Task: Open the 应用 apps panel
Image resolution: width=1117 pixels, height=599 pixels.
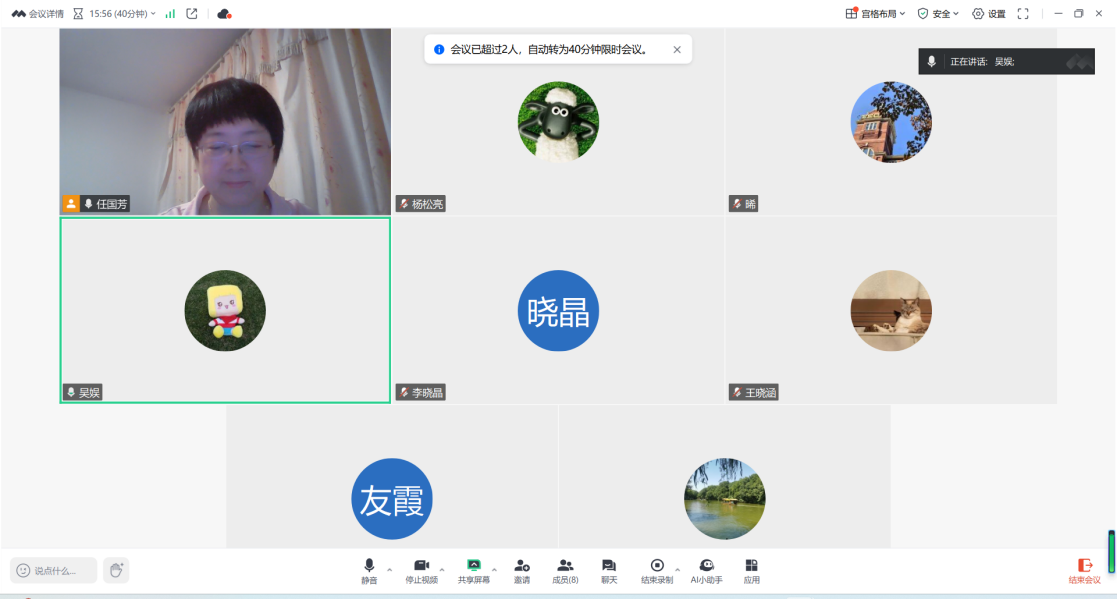Action: coord(752,571)
